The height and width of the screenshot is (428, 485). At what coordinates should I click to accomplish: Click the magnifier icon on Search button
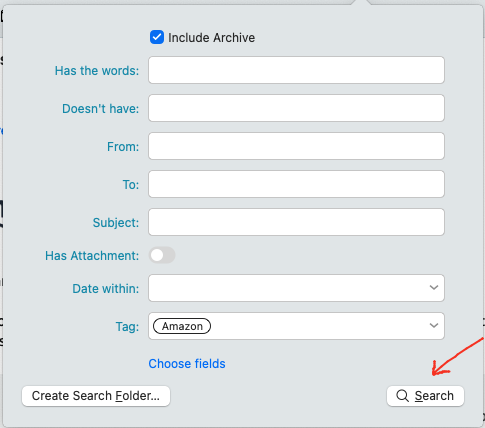402,396
